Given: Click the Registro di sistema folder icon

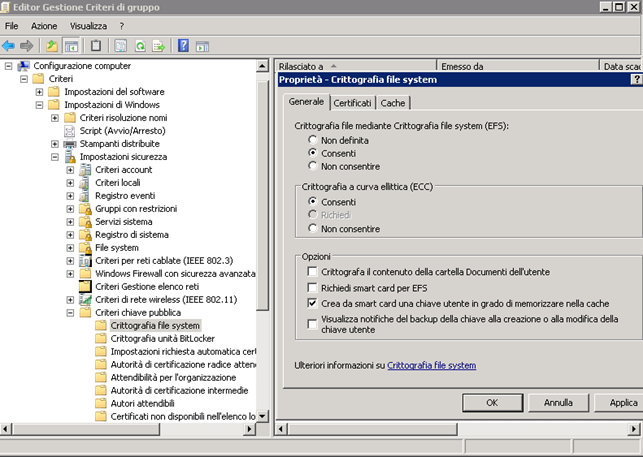Looking at the screenshot, I should [x=85, y=235].
